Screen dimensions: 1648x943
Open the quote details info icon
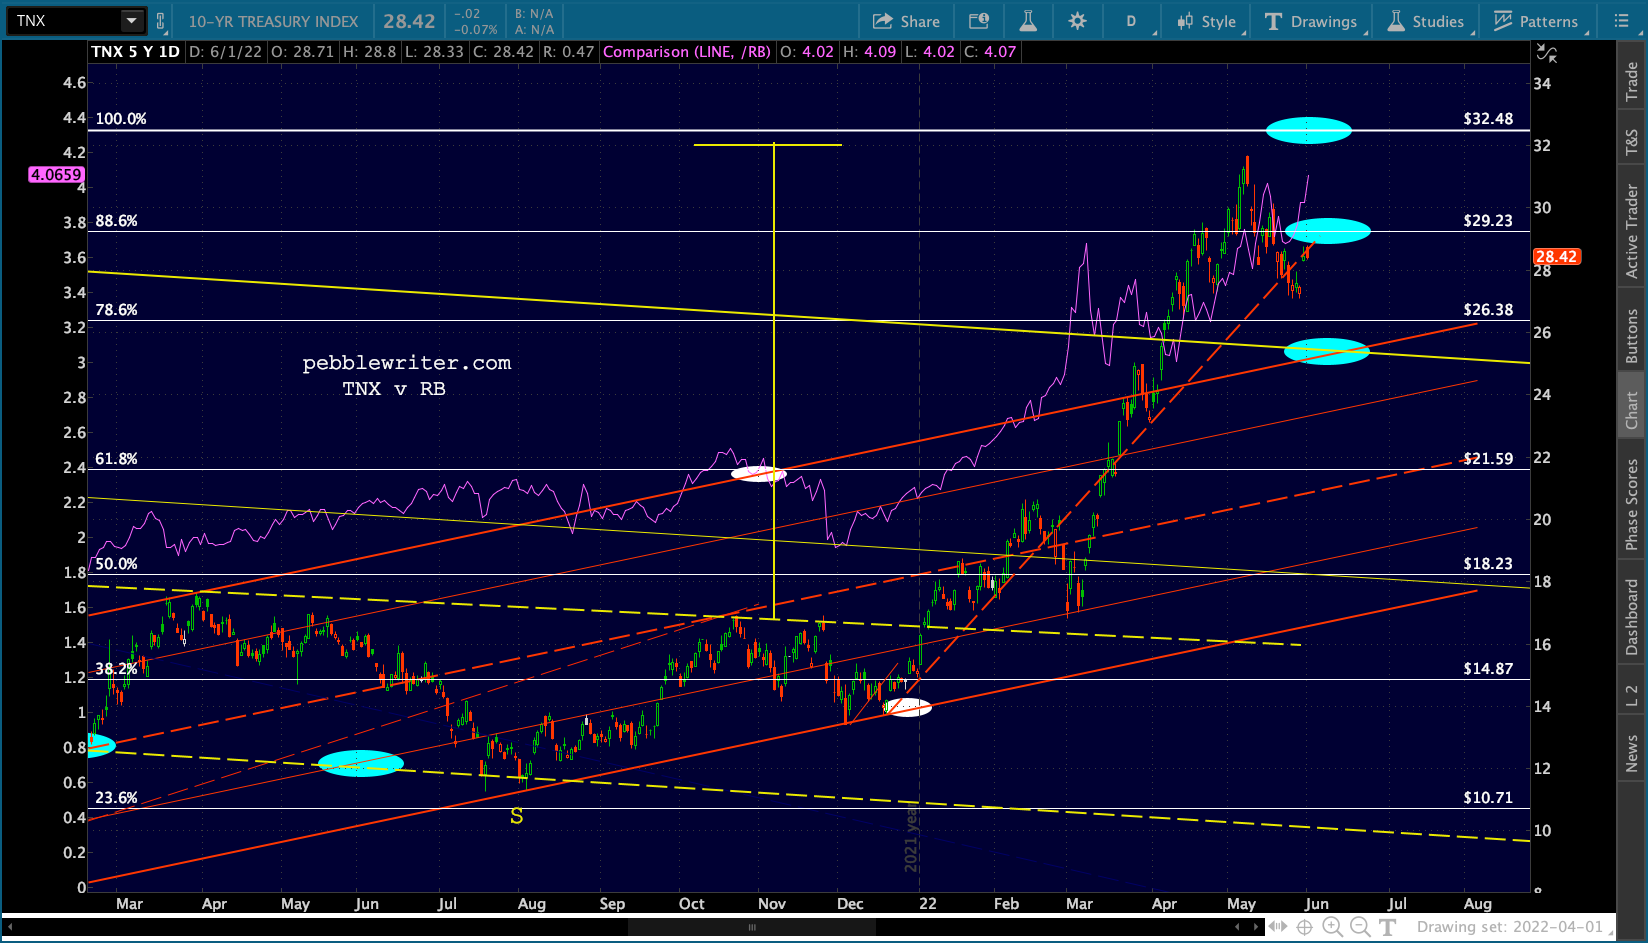[979, 21]
